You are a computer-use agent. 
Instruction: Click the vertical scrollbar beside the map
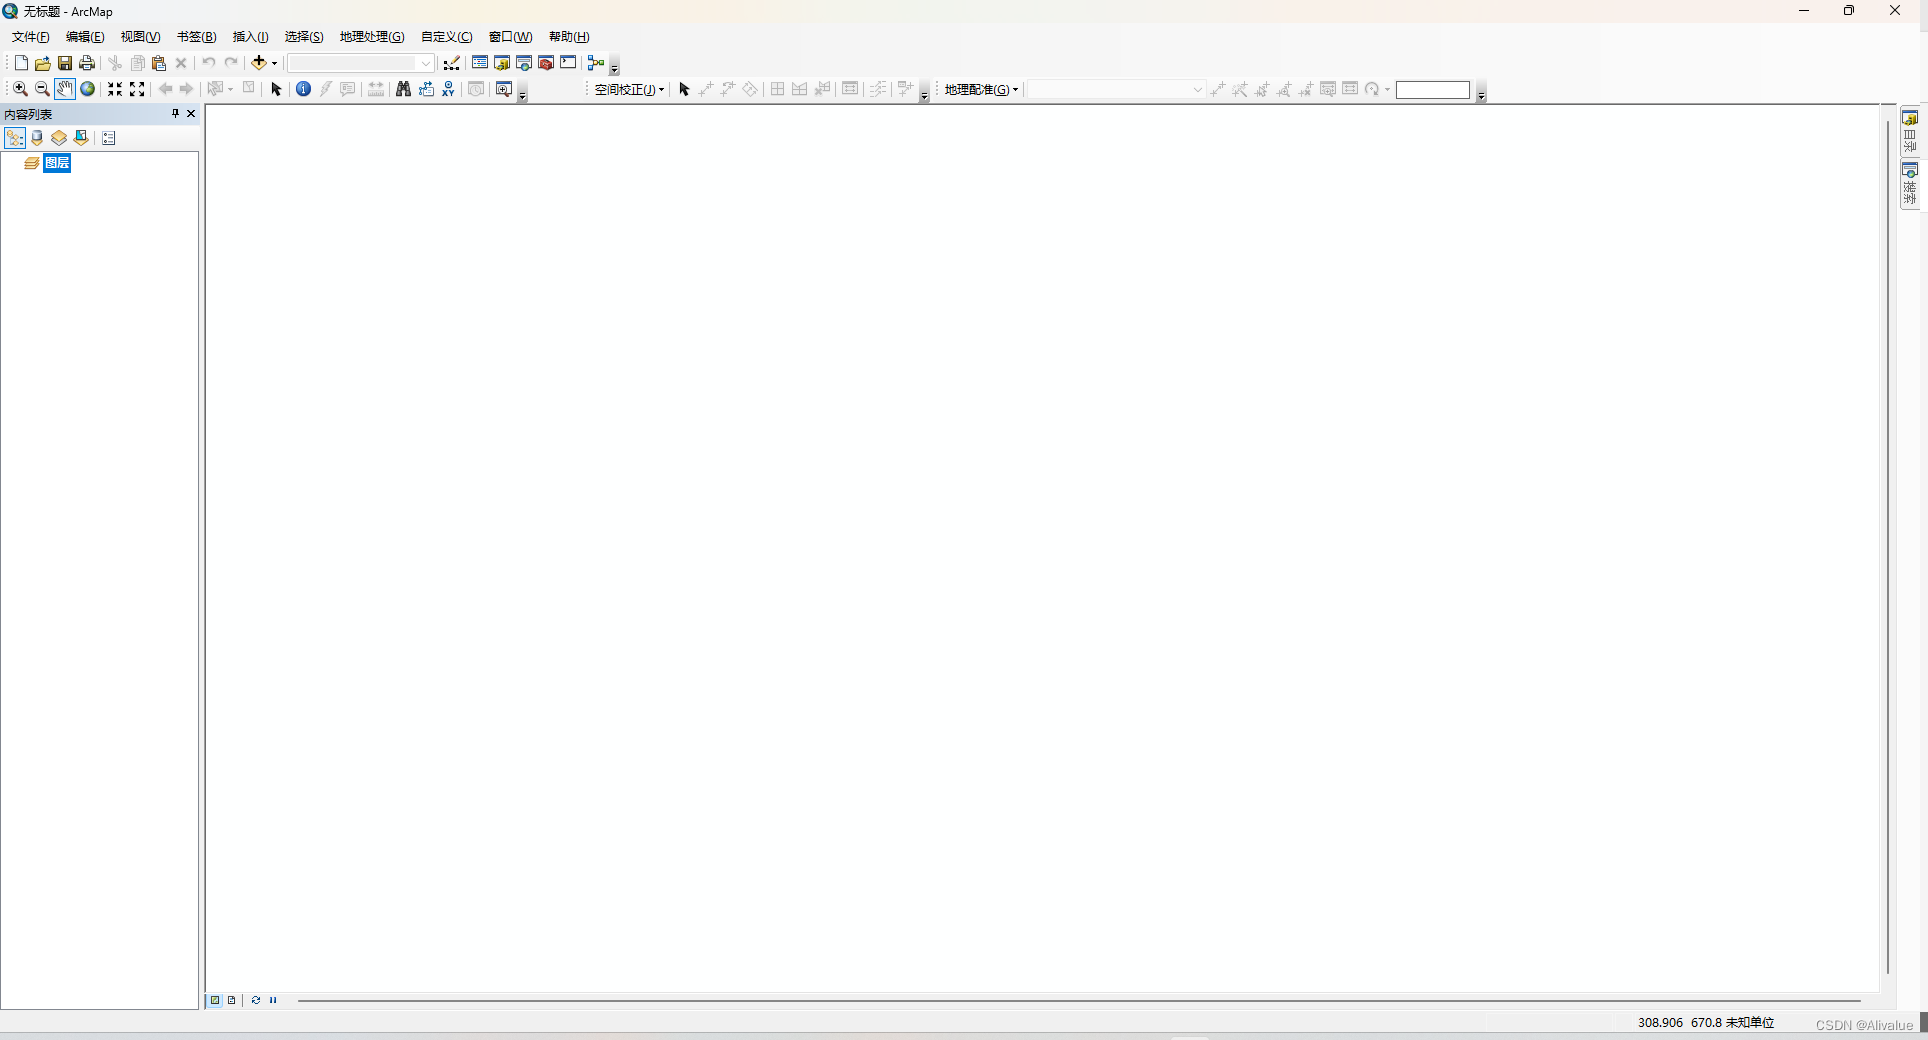click(x=1888, y=546)
